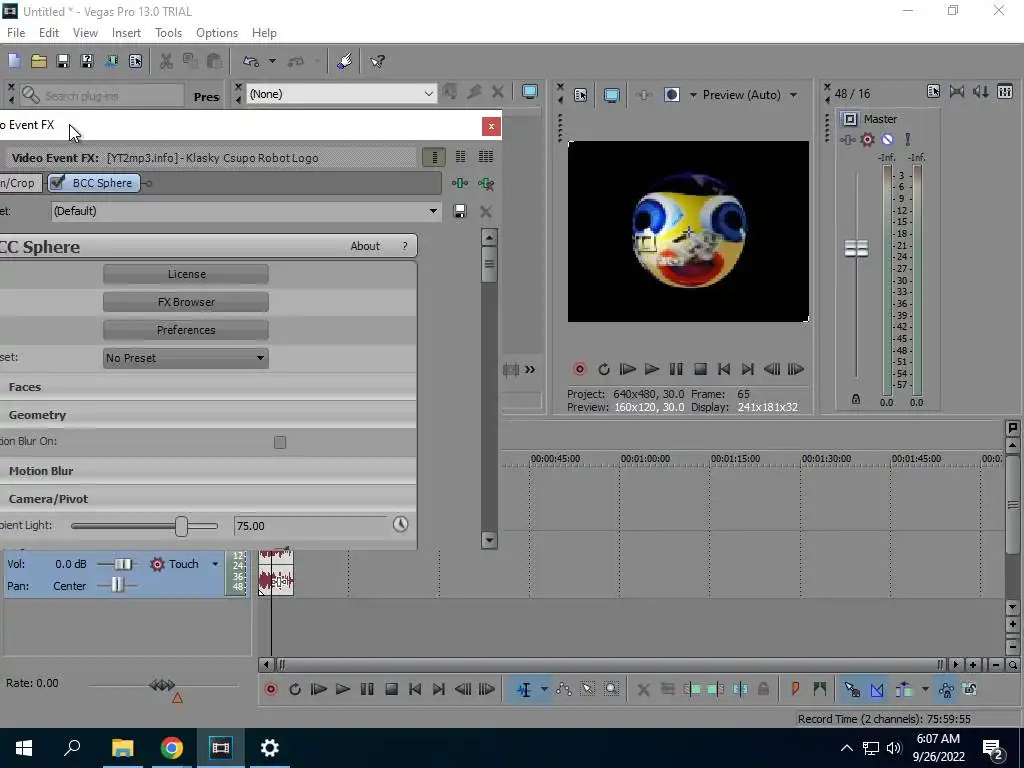Click the Save toolbar icon
Viewport: 1024px width, 768px height.
(63, 61)
